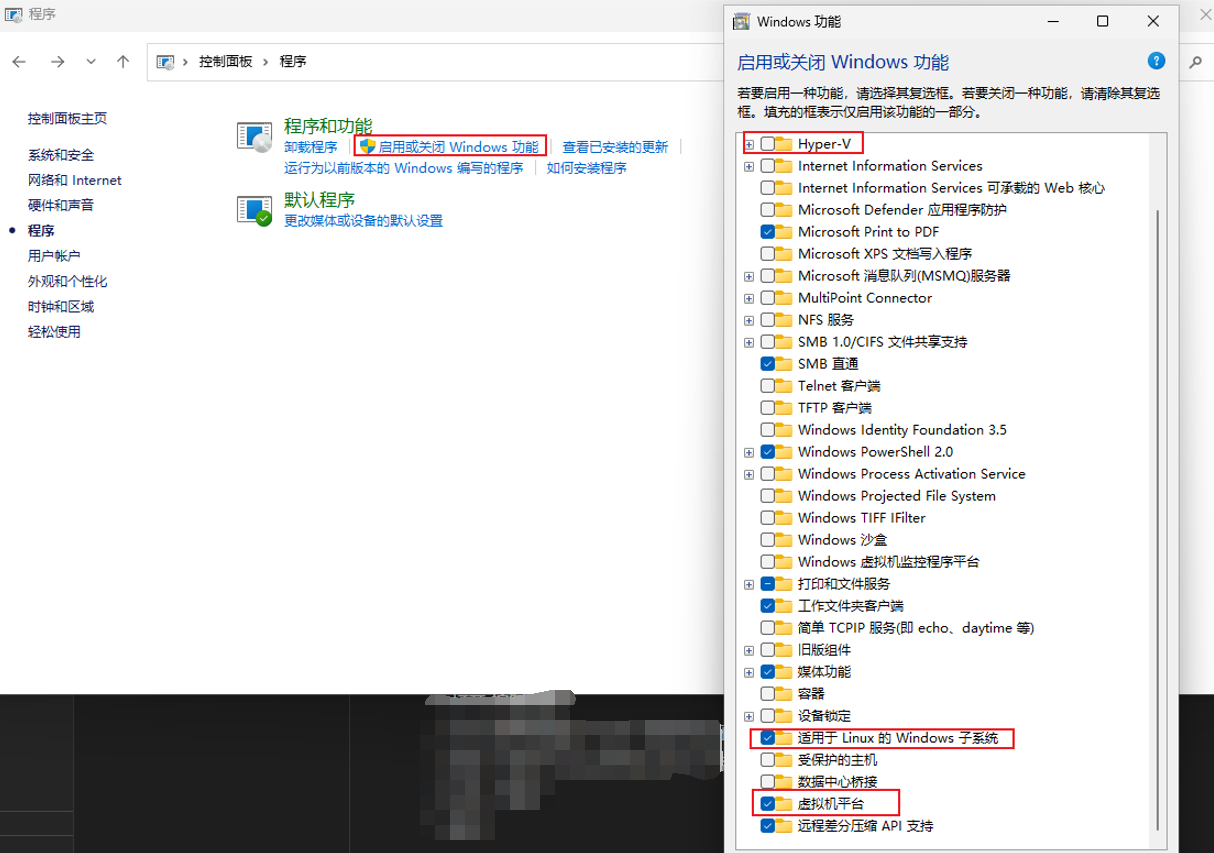Click the Windows PowerShell 2.0 folder icon
The height and width of the screenshot is (853, 1214).
[784, 452]
